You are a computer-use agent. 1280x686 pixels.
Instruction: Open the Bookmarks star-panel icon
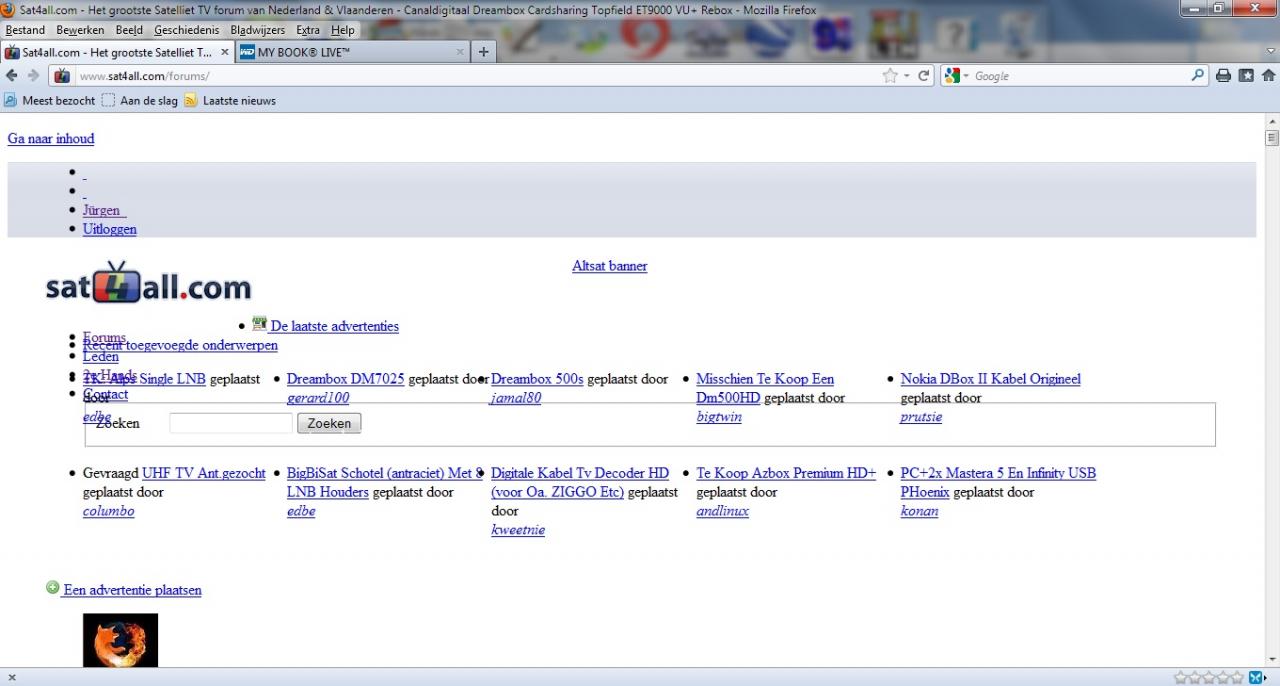(x=1246, y=76)
